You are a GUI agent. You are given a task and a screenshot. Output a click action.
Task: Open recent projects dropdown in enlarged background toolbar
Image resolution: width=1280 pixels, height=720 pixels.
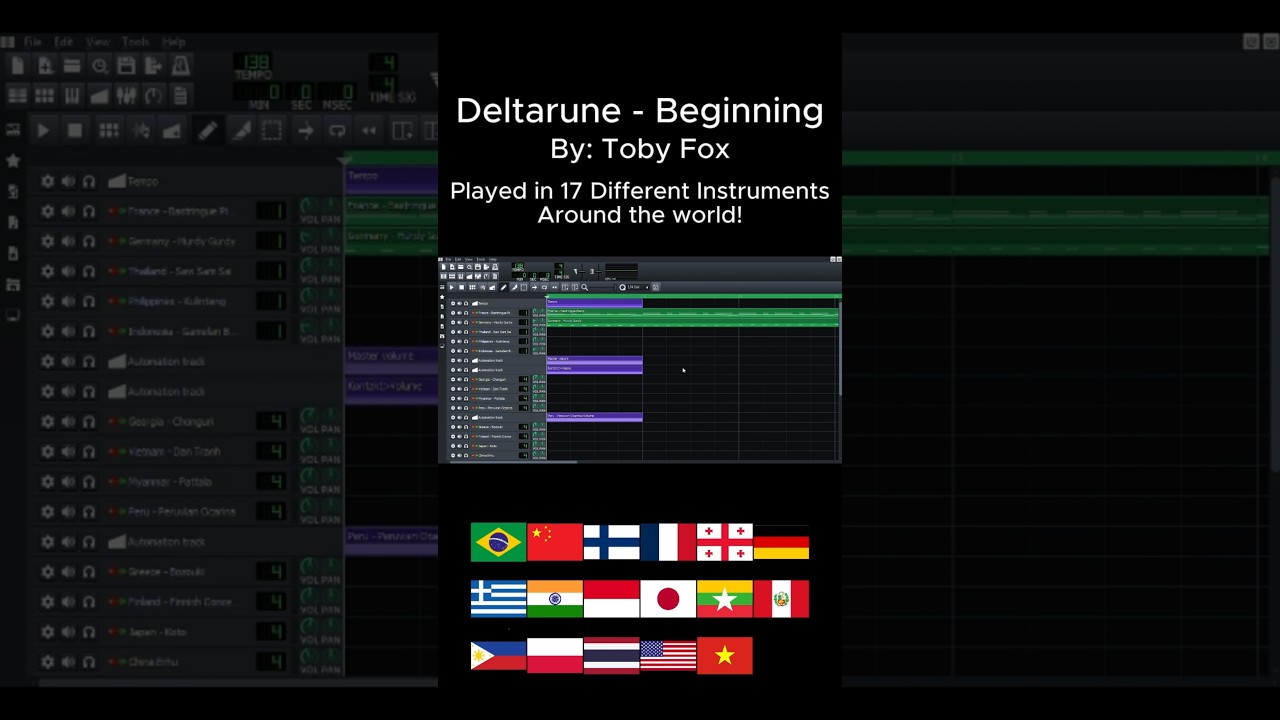click(x=99, y=66)
